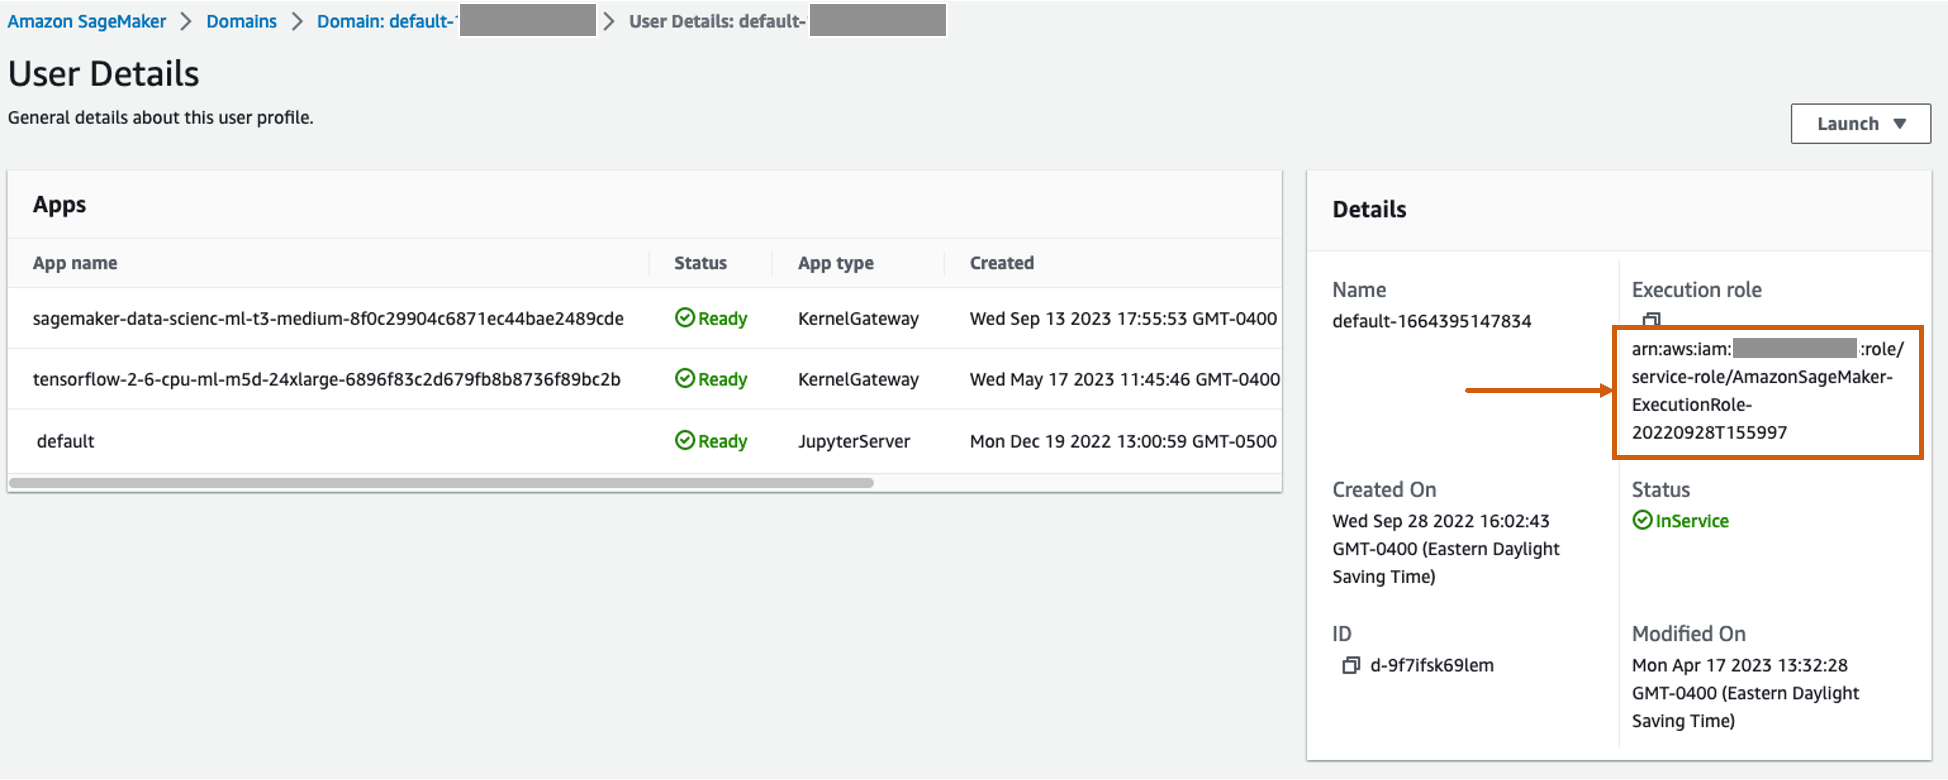Select the sagemaker-data-scienc-ml-t3-medium app name
This screenshot has height=780, width=1948.
(x=328, y=318)
